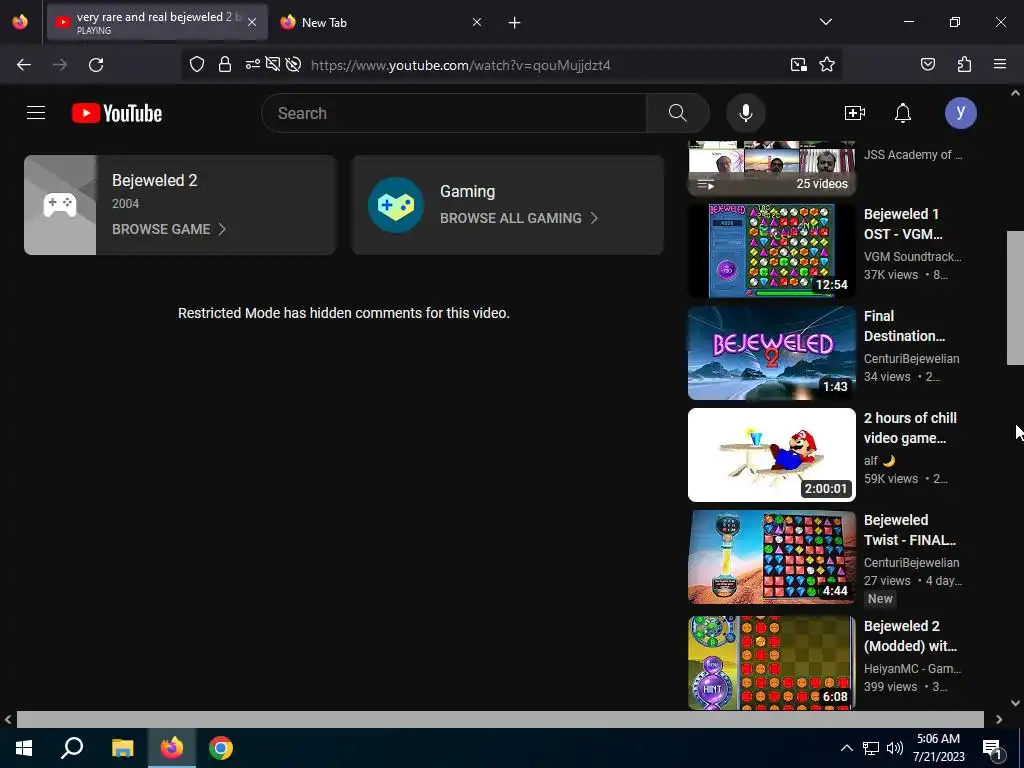Expand the list all tabs dropdown arrow
Screen dimensions: 1024x768
825,22
